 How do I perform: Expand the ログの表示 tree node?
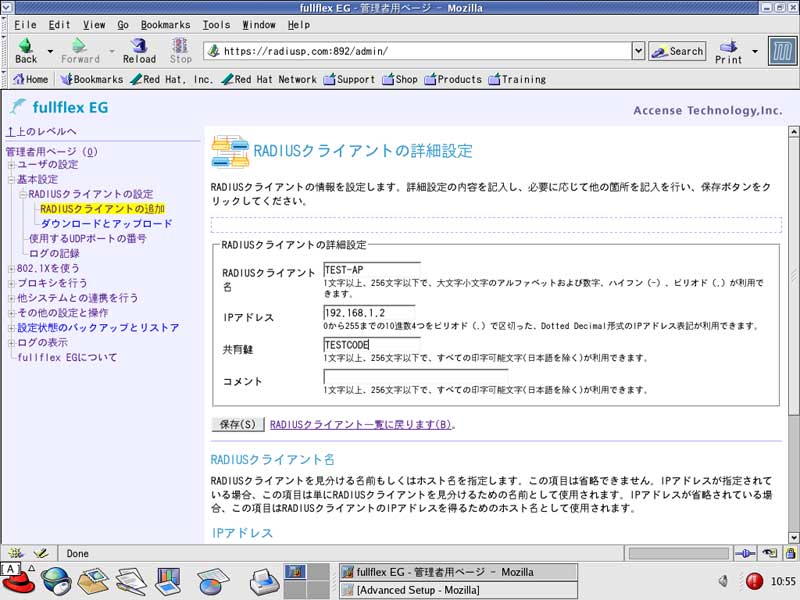[x=11, y=343]
